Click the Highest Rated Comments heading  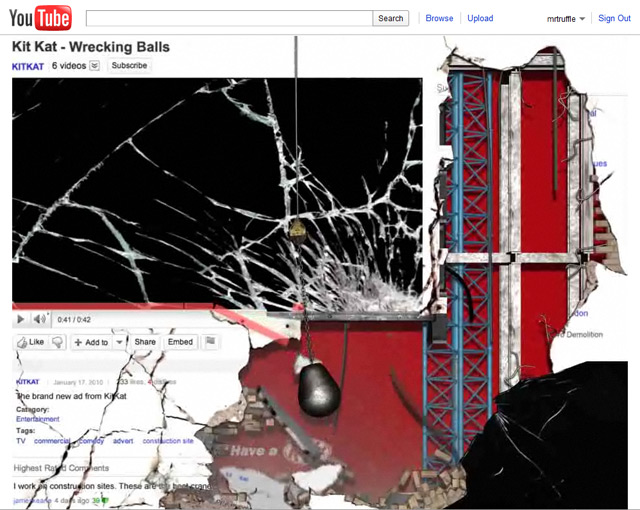61,468
